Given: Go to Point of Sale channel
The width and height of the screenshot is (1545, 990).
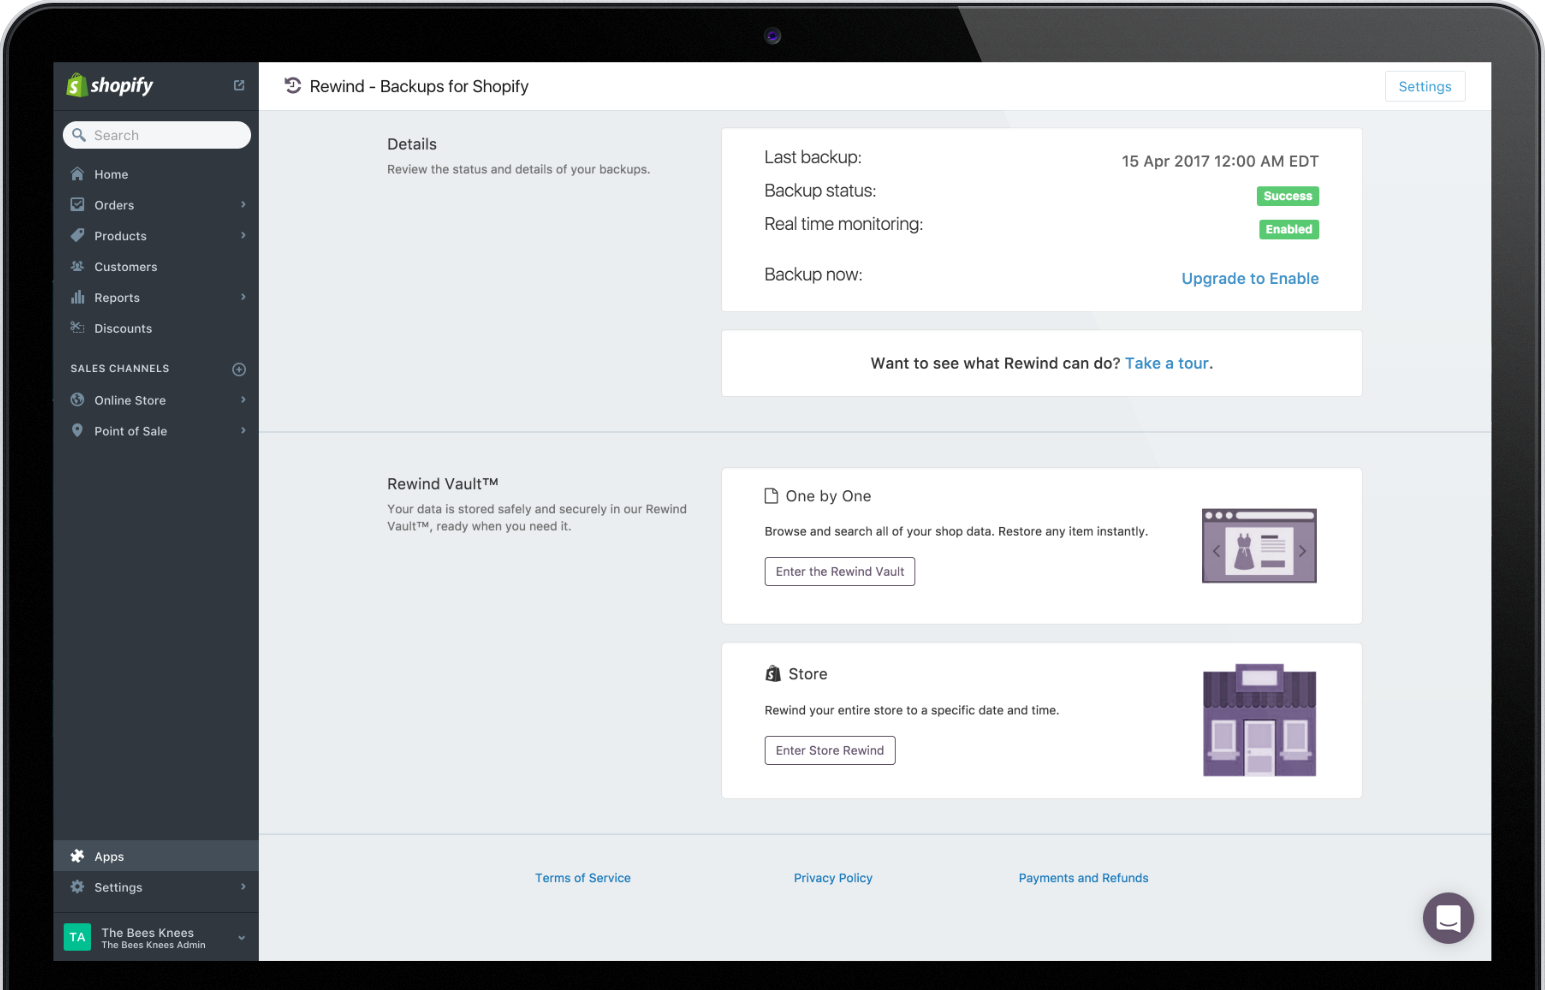Looking at the screenshot, I should (130, 431).
